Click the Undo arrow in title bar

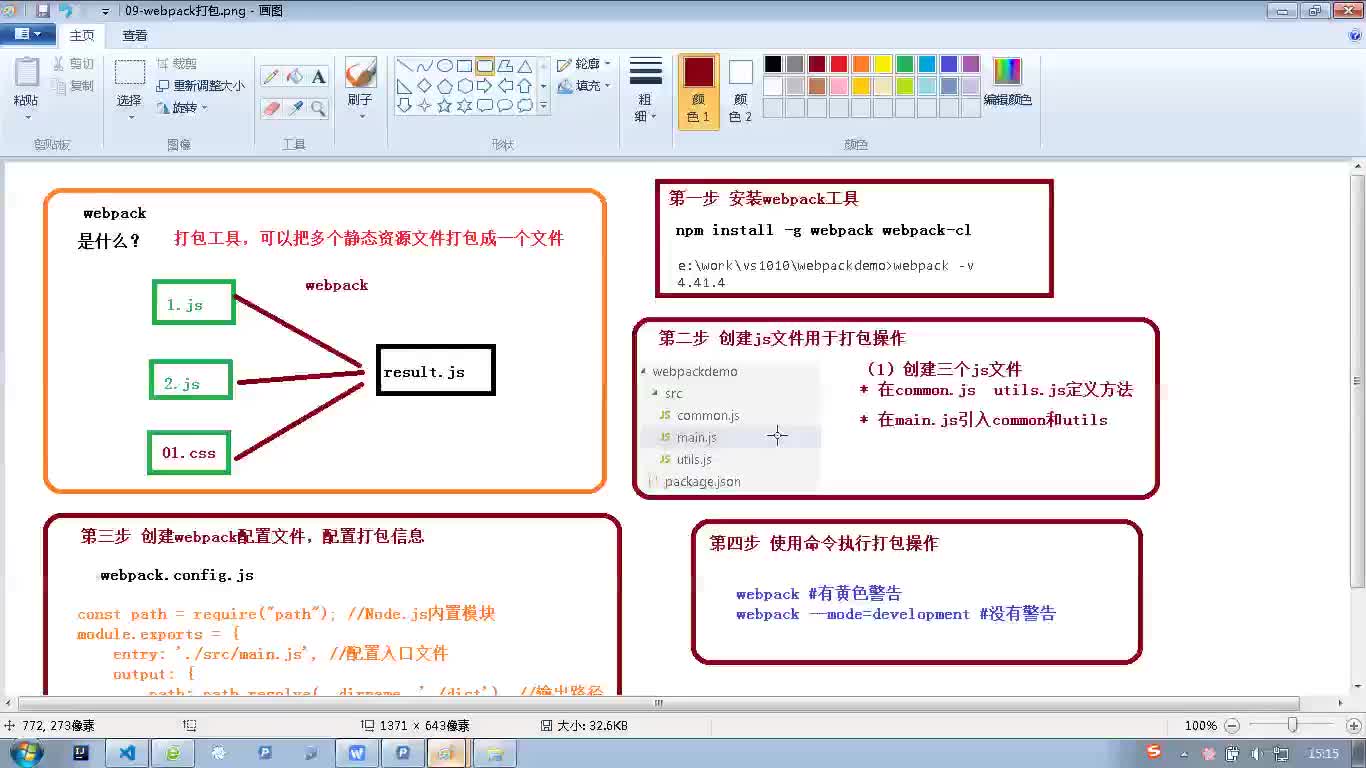pos(66,11)
